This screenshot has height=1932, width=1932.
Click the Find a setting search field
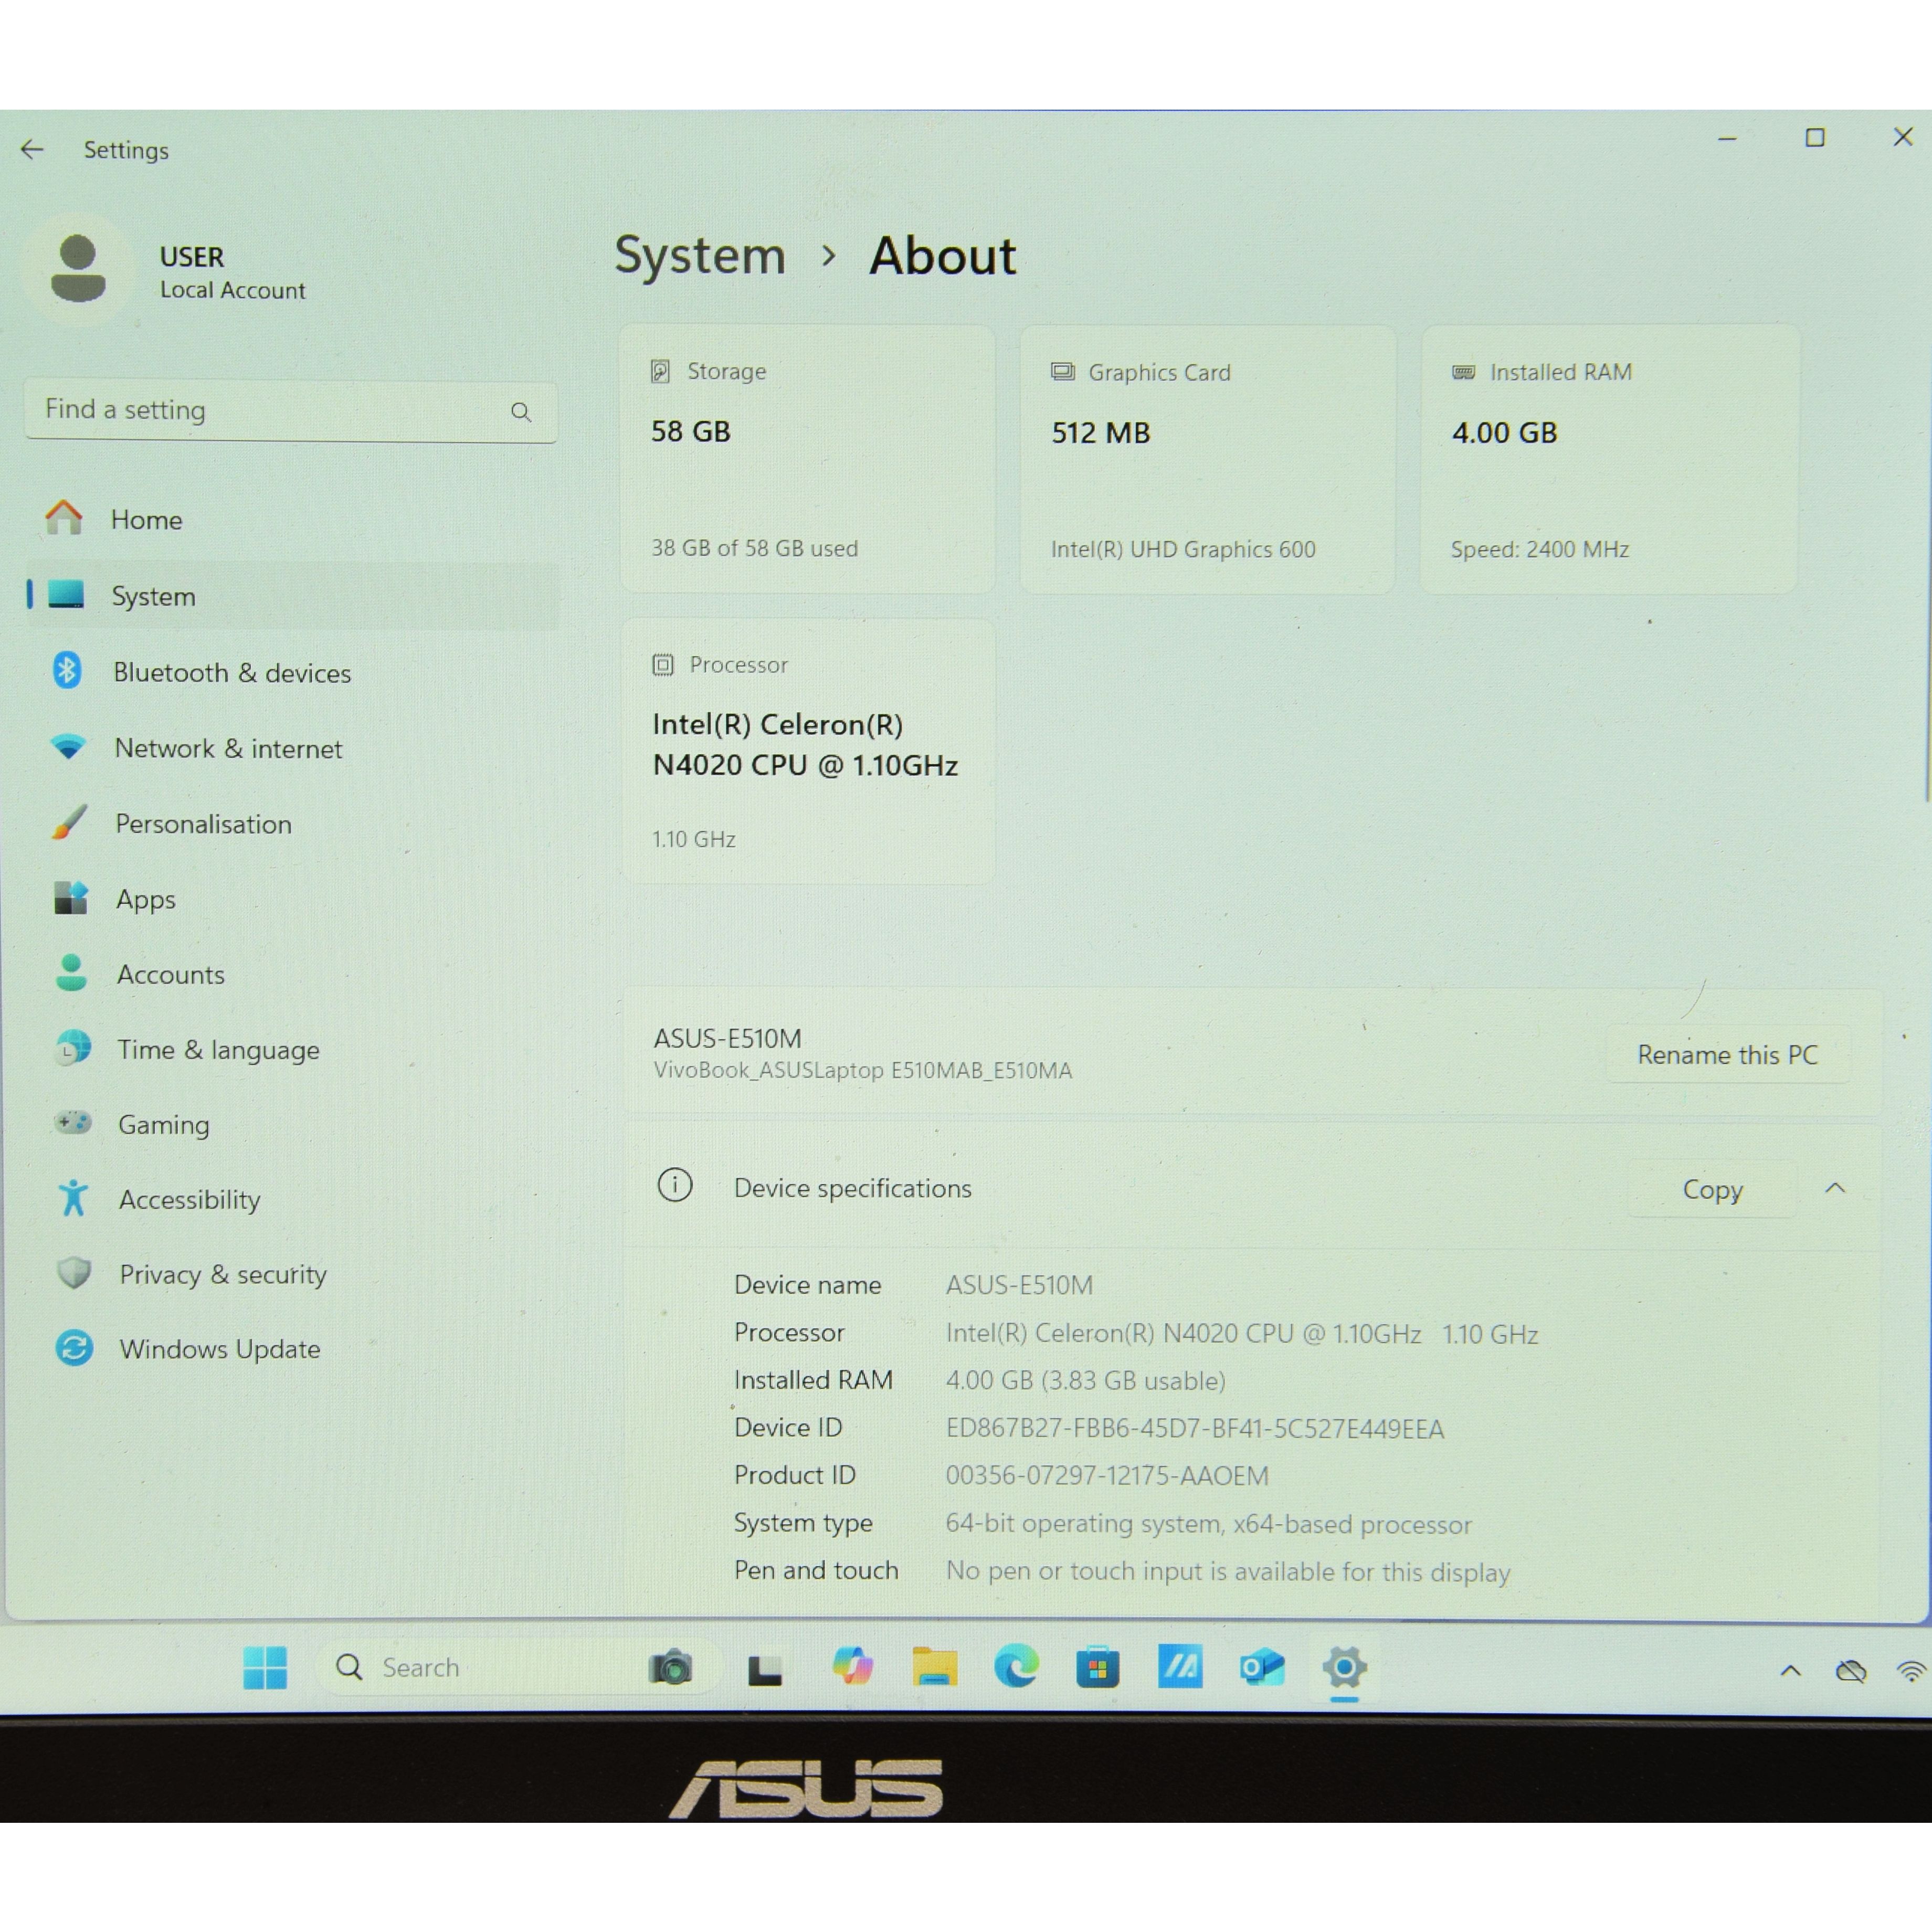290,411
